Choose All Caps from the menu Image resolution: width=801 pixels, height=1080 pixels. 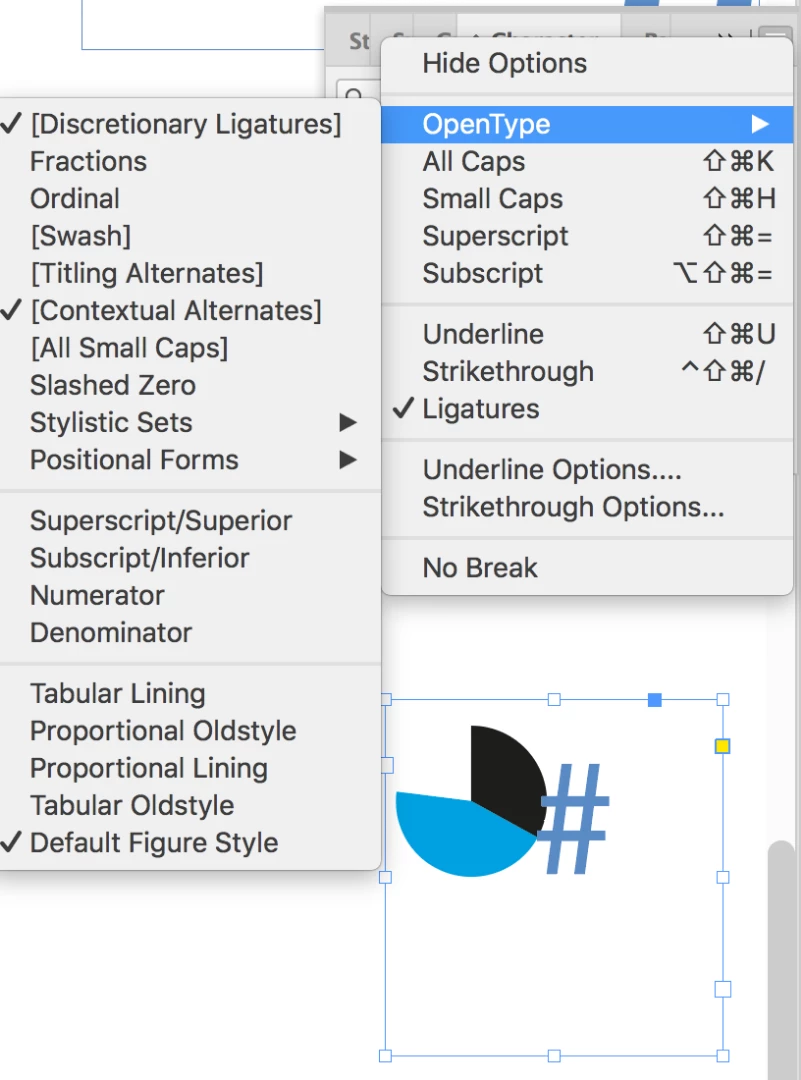pos(473,161)
